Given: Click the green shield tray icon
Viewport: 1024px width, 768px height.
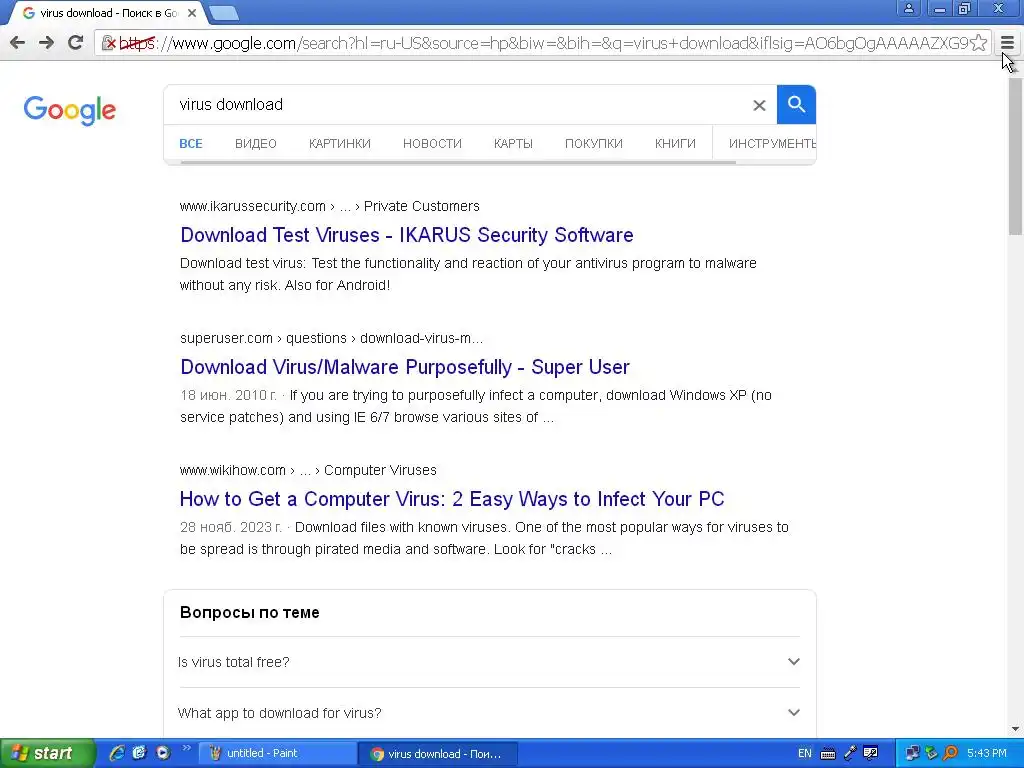Looking at the screenshot, I should (931, 754).
